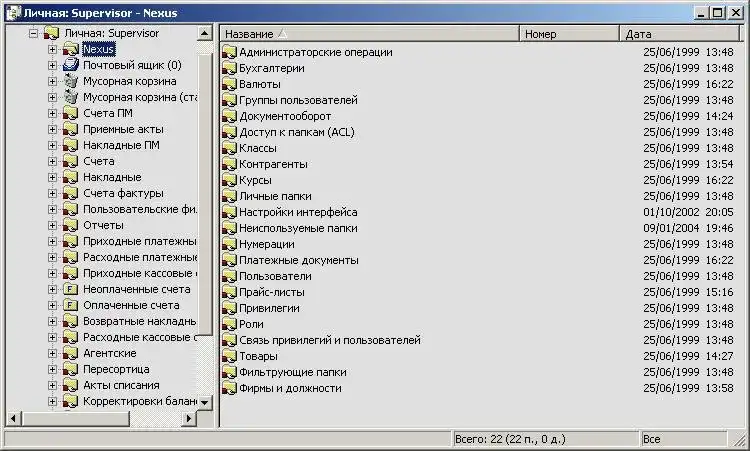The image size is (750, 451).
Task: Click folder icon beside Курсы
Action: point(230,180)
